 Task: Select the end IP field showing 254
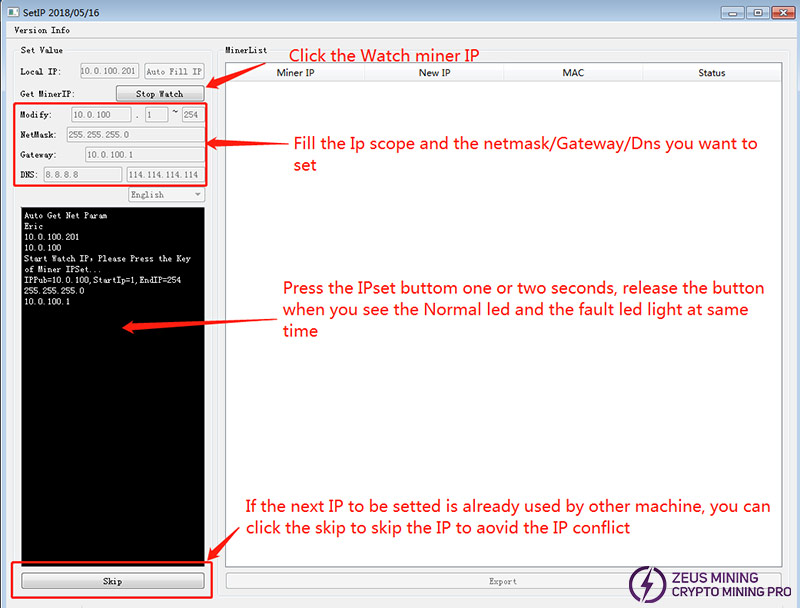pos(192,115)
